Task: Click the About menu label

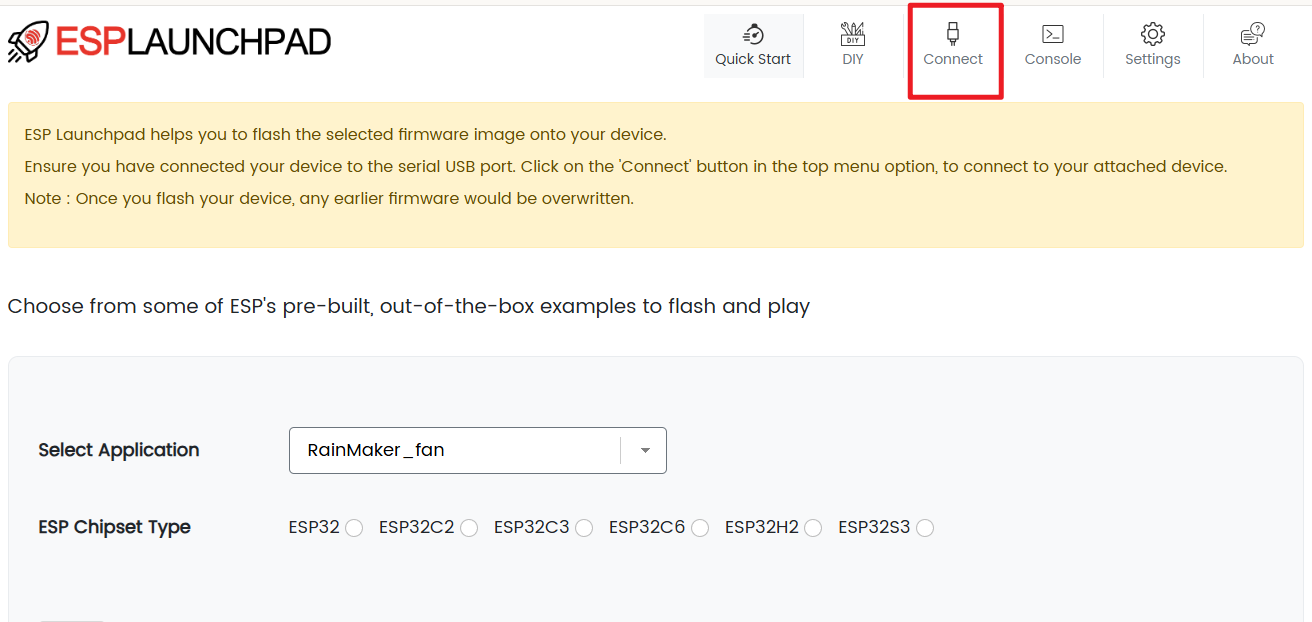Action: [1253, 59]
